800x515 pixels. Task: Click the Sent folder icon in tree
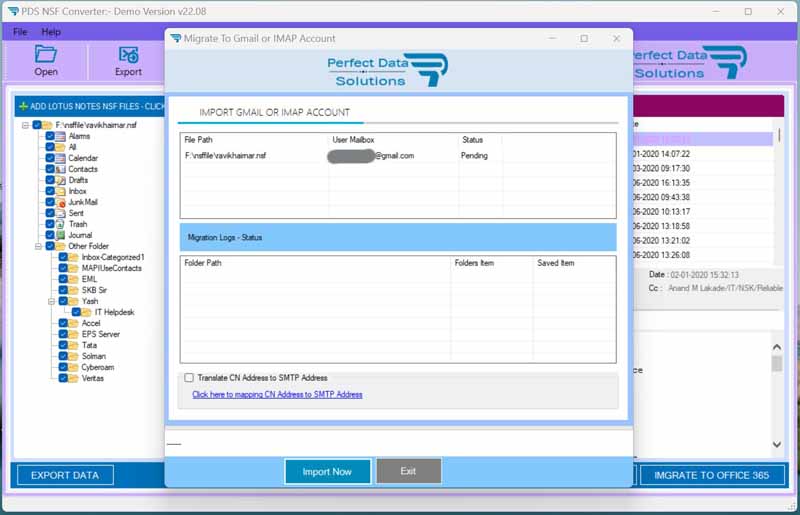click(x=61, y=213)
